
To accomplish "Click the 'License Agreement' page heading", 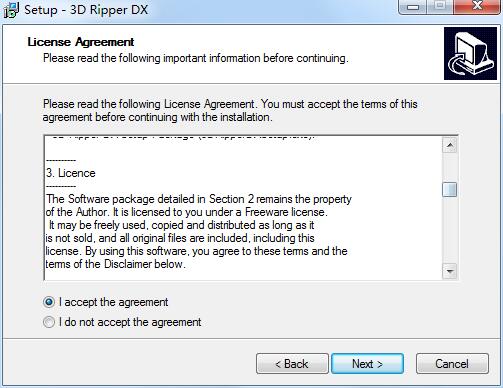I will pyautogui.click(x=81, y=42).
